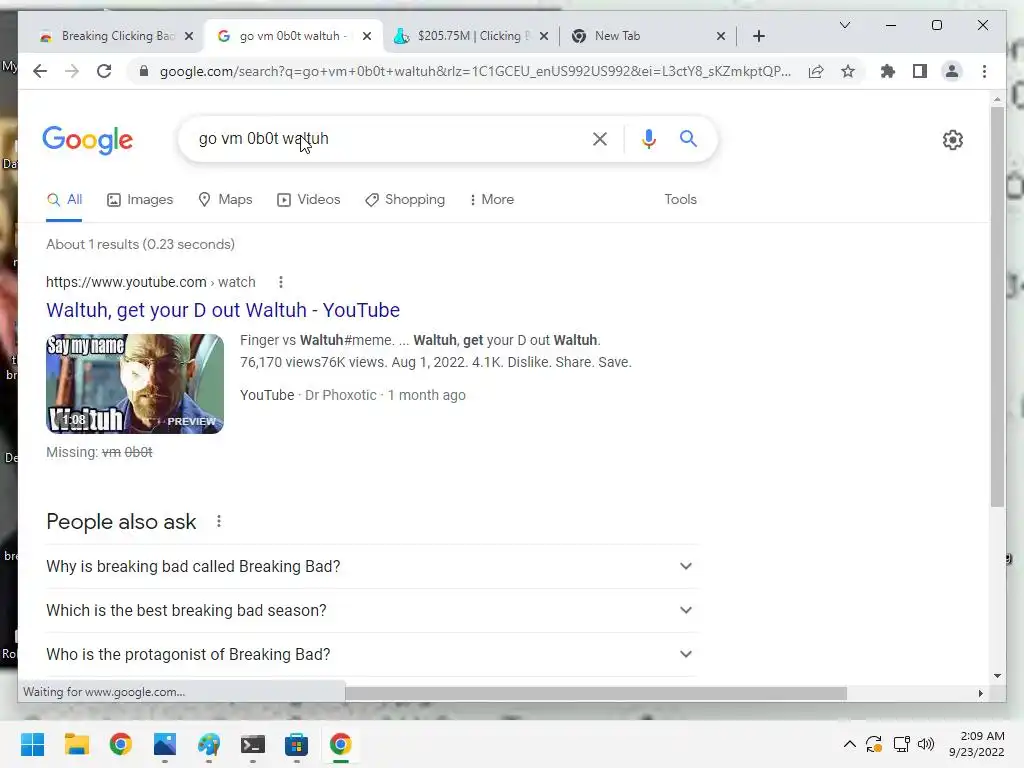Click the address bar URL
Viewport: 1024px width, 768px height.
tap(475, 71)
